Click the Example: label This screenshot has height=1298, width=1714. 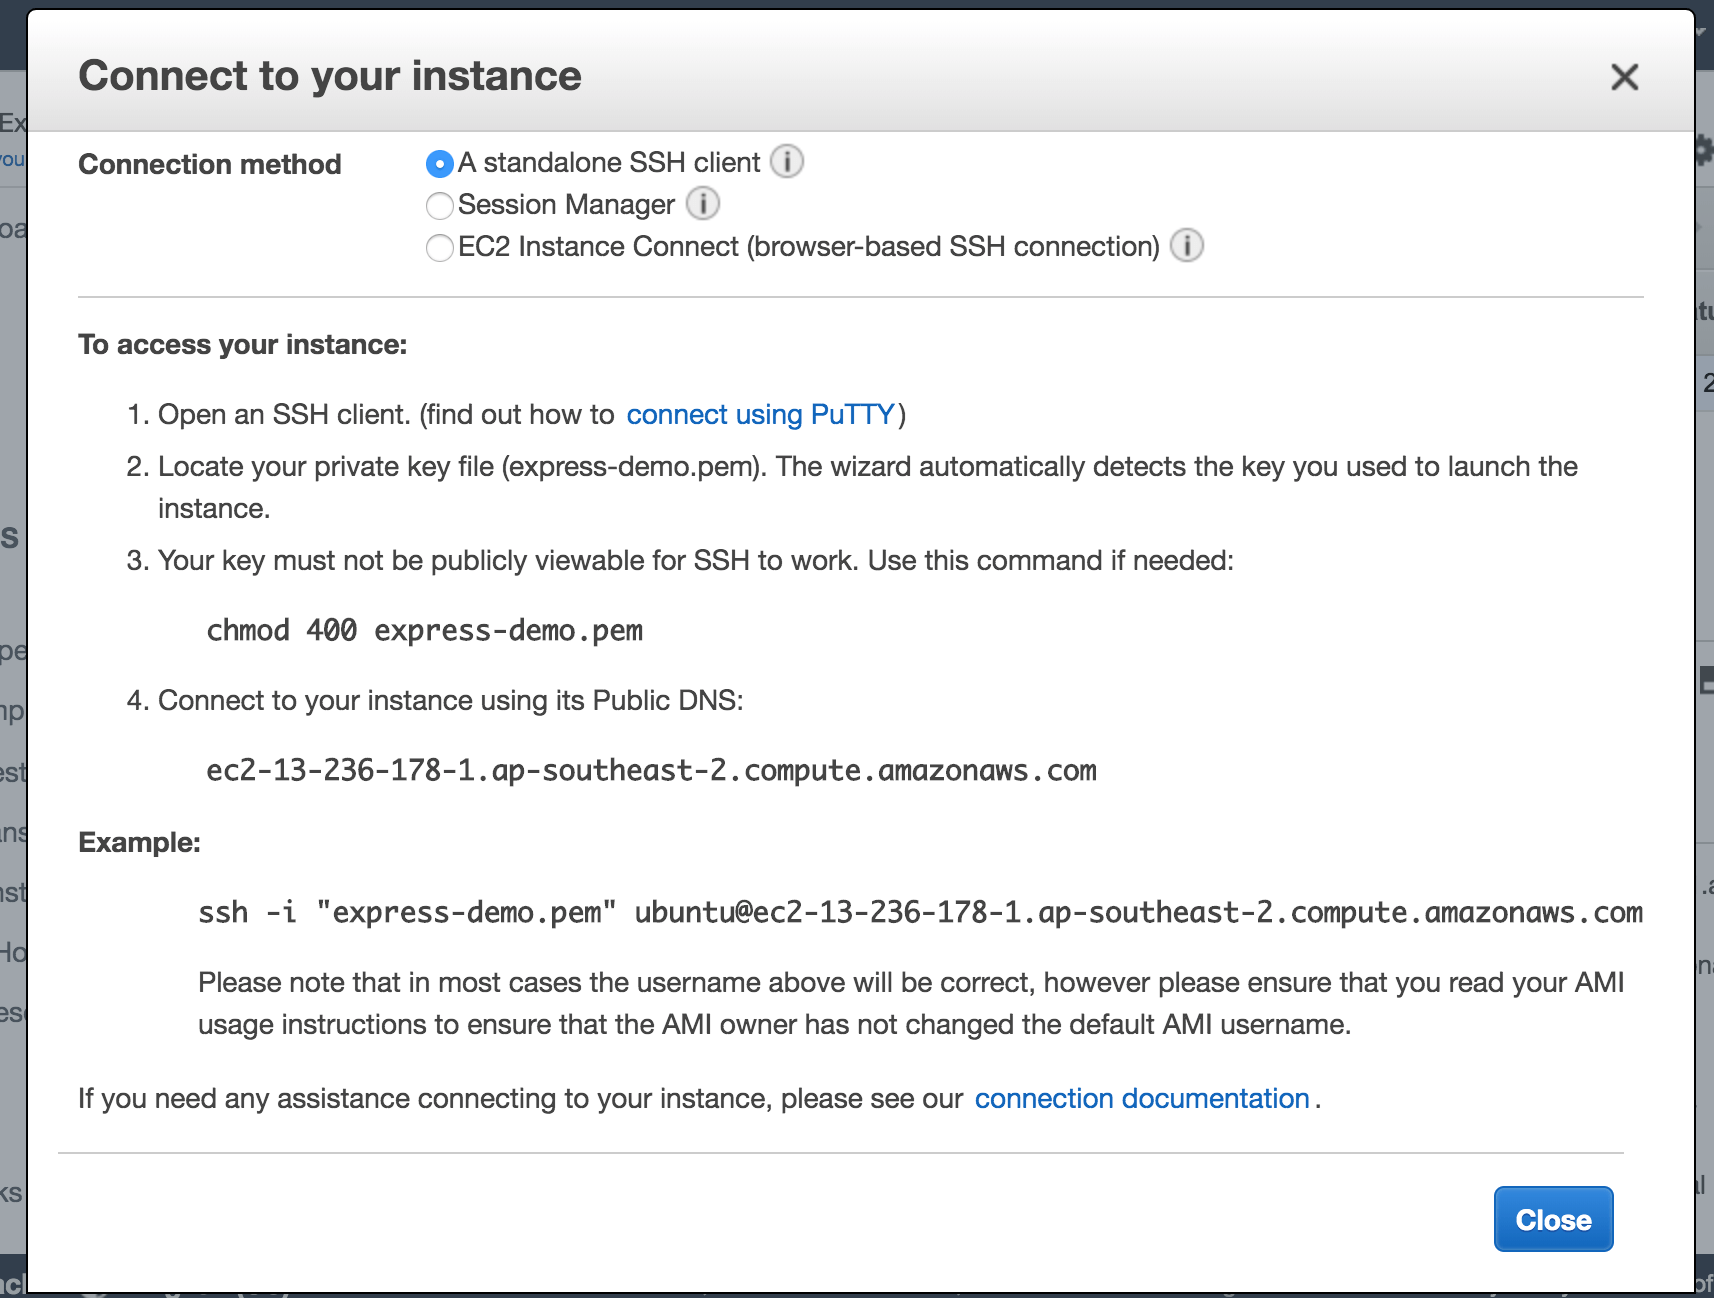coord(139,843)
